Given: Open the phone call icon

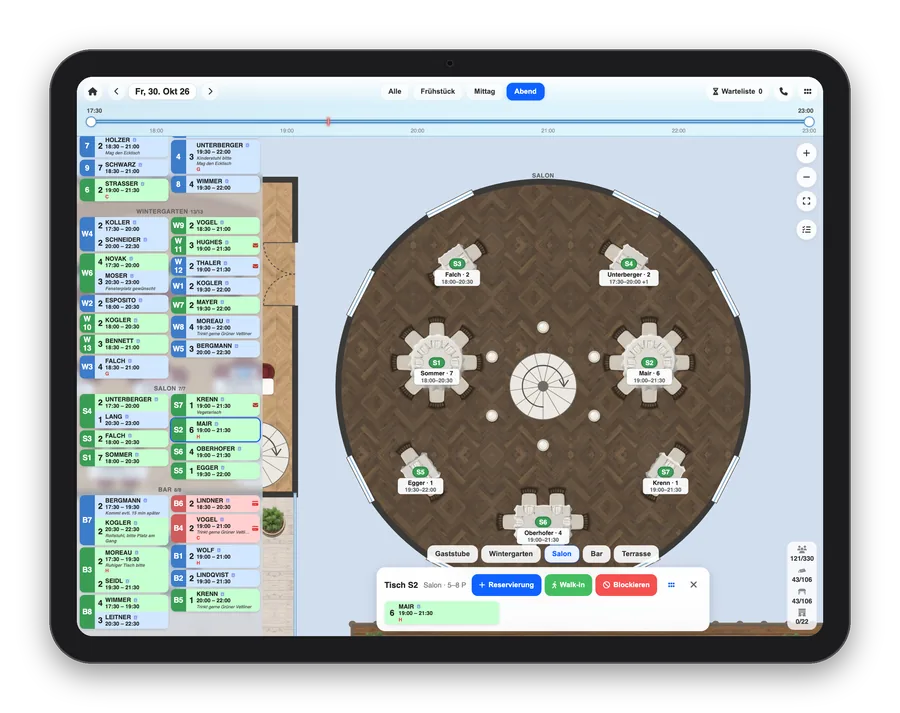Looking at the screenshot, I should (783, 91).
